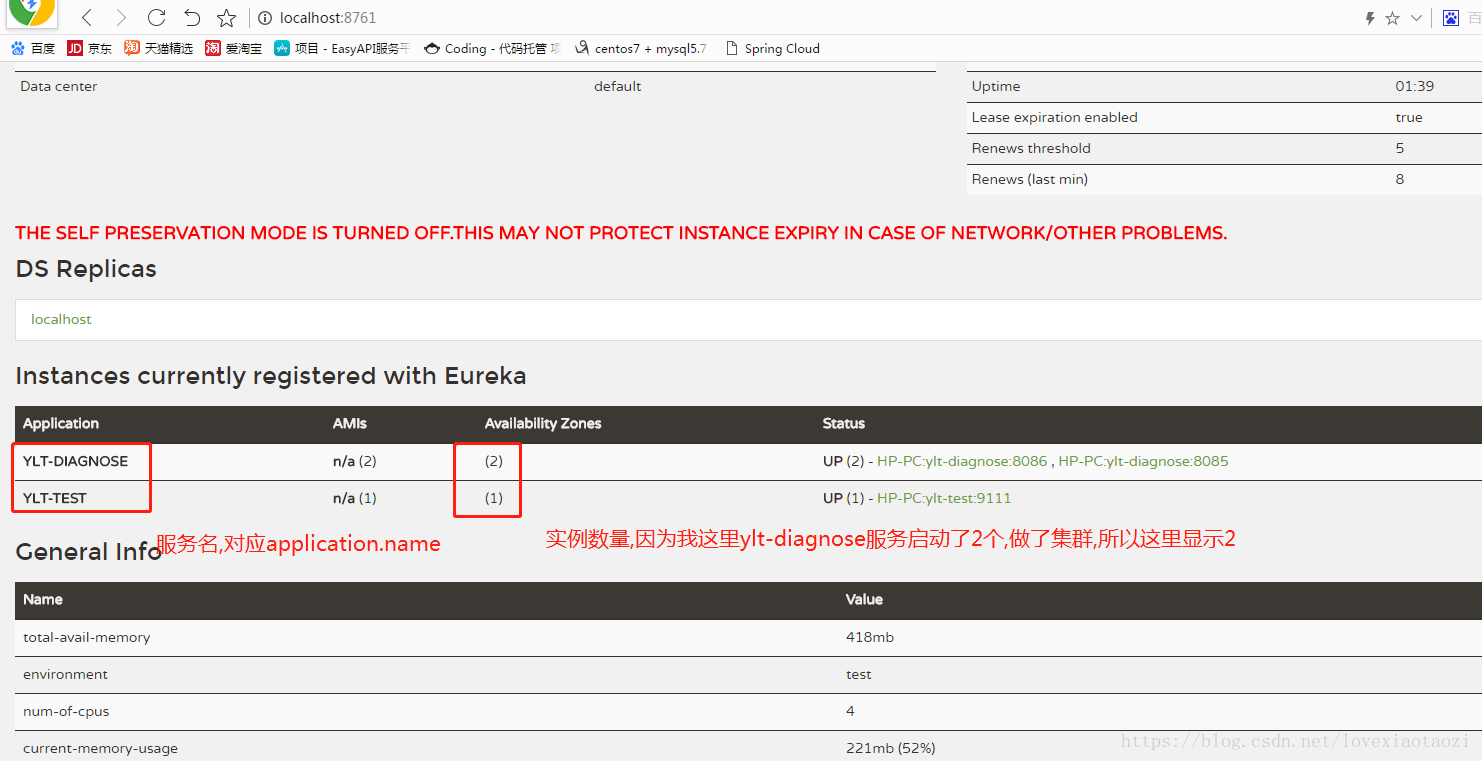Click the Application column header
The height and width of the screenshot is (761, 1482).
pyautogui.click(x=61, y=423)
